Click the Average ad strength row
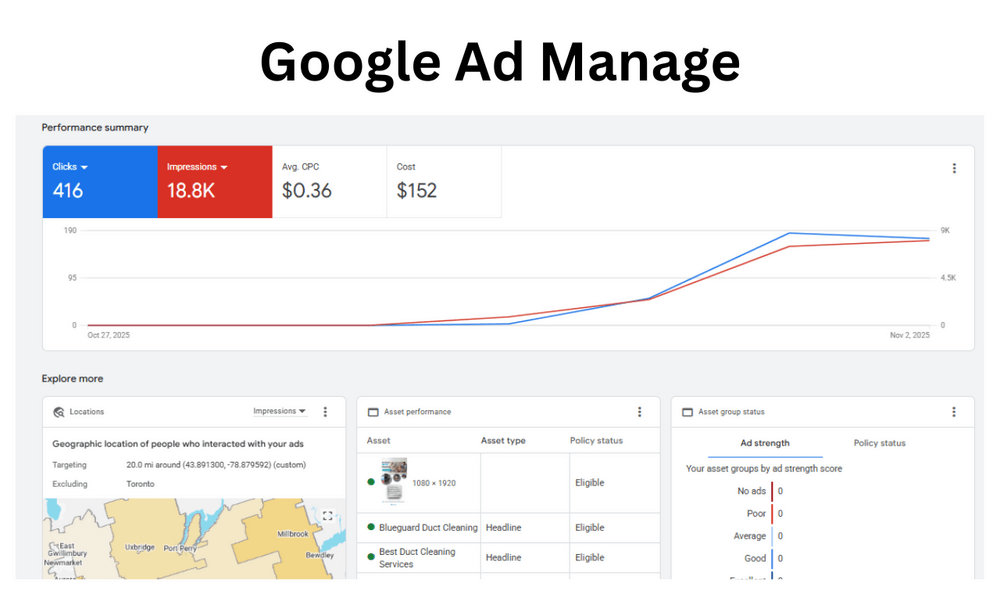The width and height of the screenshot is (1000, 601). click(758, 536)
